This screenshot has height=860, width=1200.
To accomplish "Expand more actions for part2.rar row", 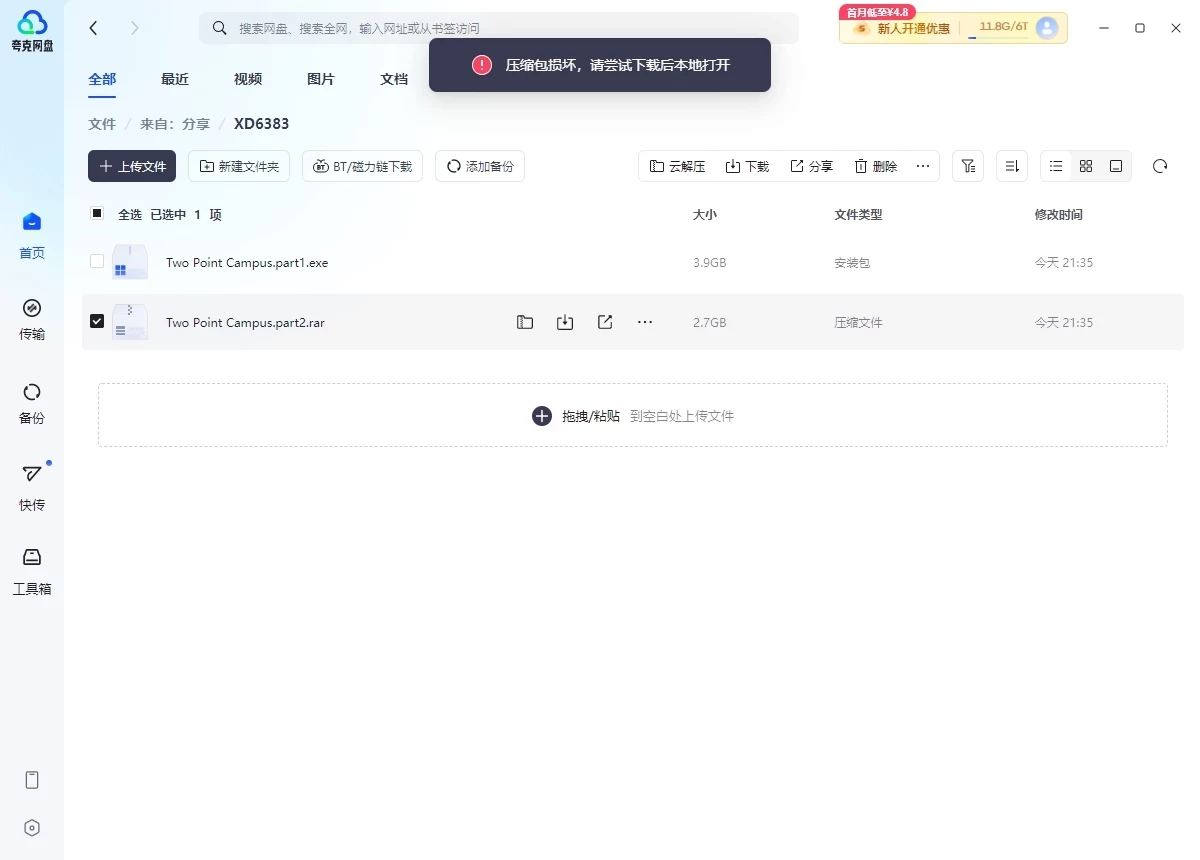I will coord(645,322).
